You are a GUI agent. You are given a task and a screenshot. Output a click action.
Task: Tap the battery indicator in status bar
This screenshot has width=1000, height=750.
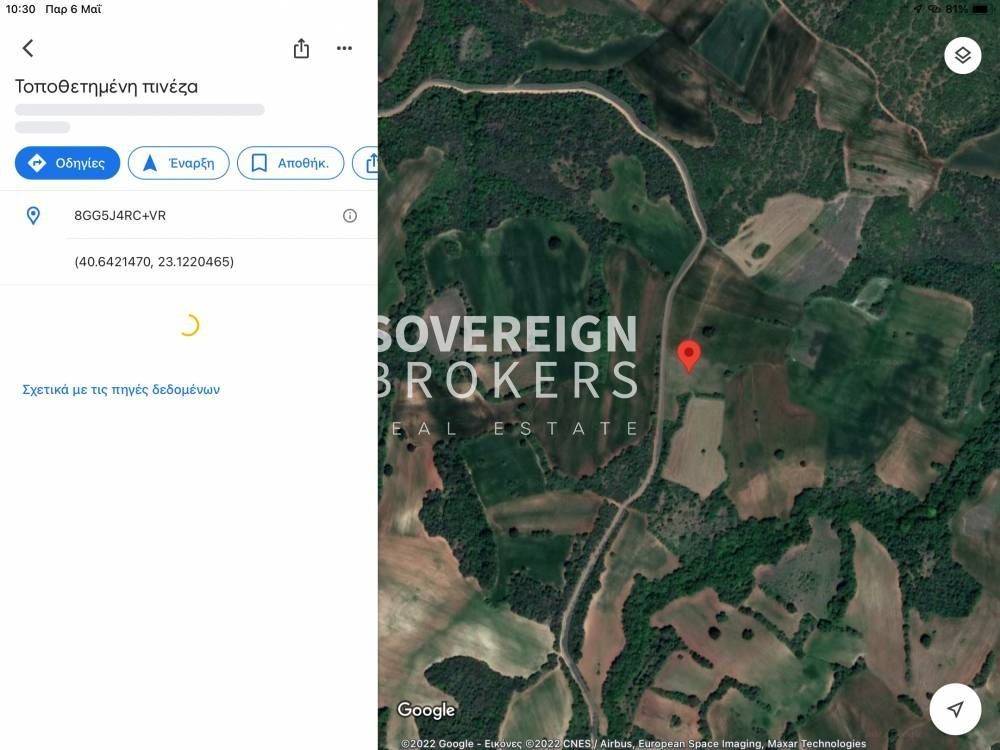(x=980, y=9)
